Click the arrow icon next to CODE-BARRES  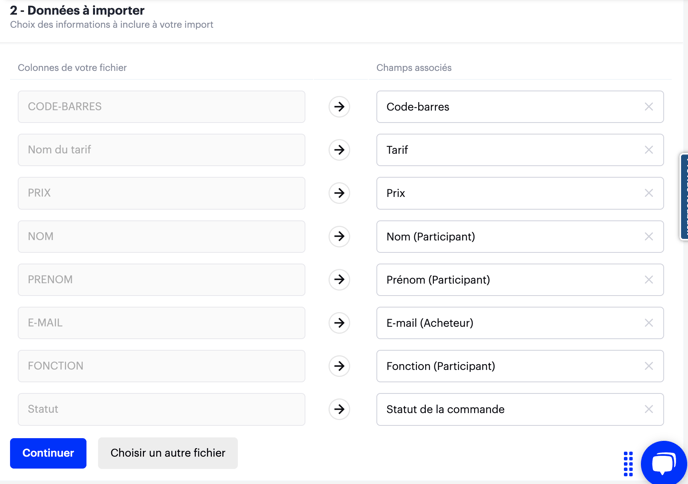pos(339,107)
